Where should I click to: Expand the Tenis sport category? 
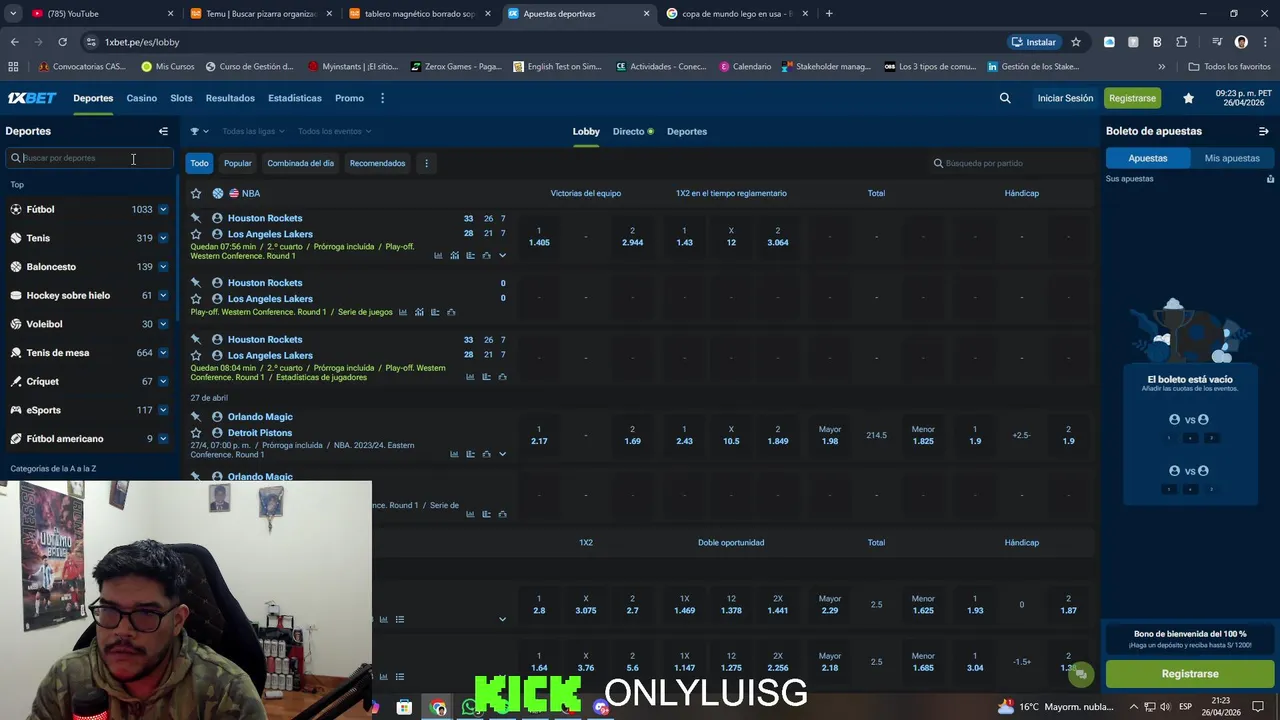point(163,238)
